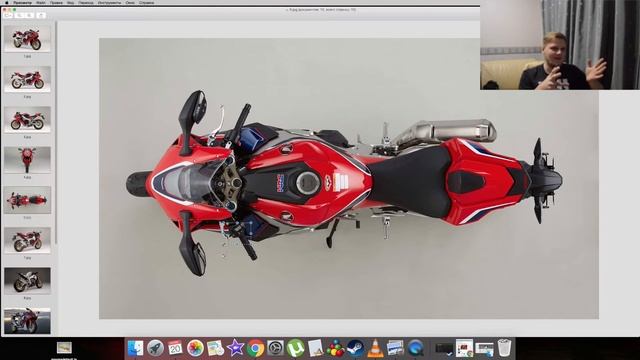Click the zoom in toolbar button

pyautogui.click(x=29, y=15)
